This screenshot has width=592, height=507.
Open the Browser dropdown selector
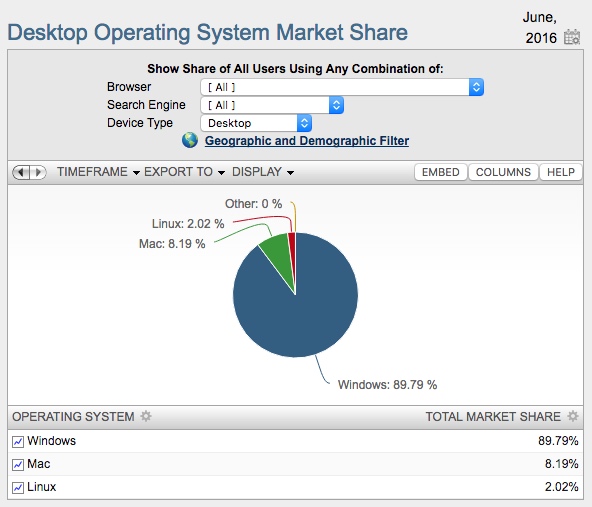[342, 87]
